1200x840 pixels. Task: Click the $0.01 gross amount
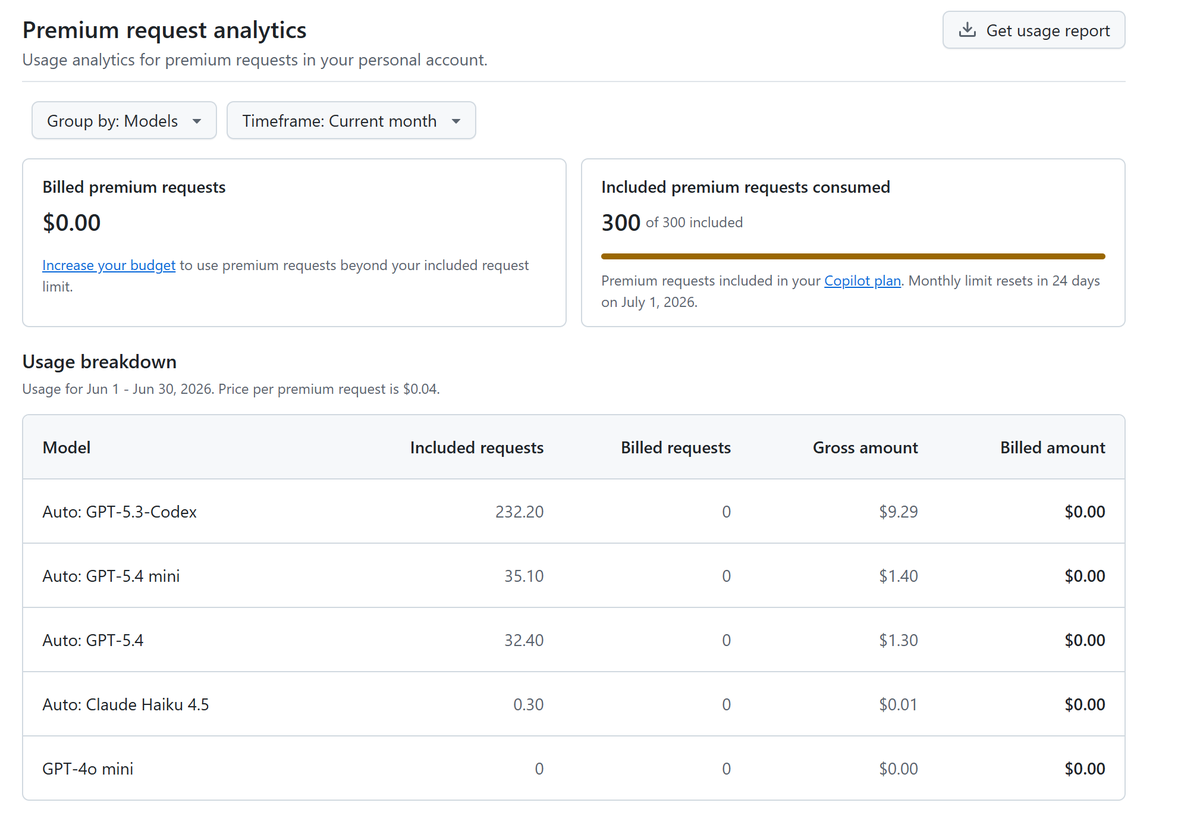(898, 704)
